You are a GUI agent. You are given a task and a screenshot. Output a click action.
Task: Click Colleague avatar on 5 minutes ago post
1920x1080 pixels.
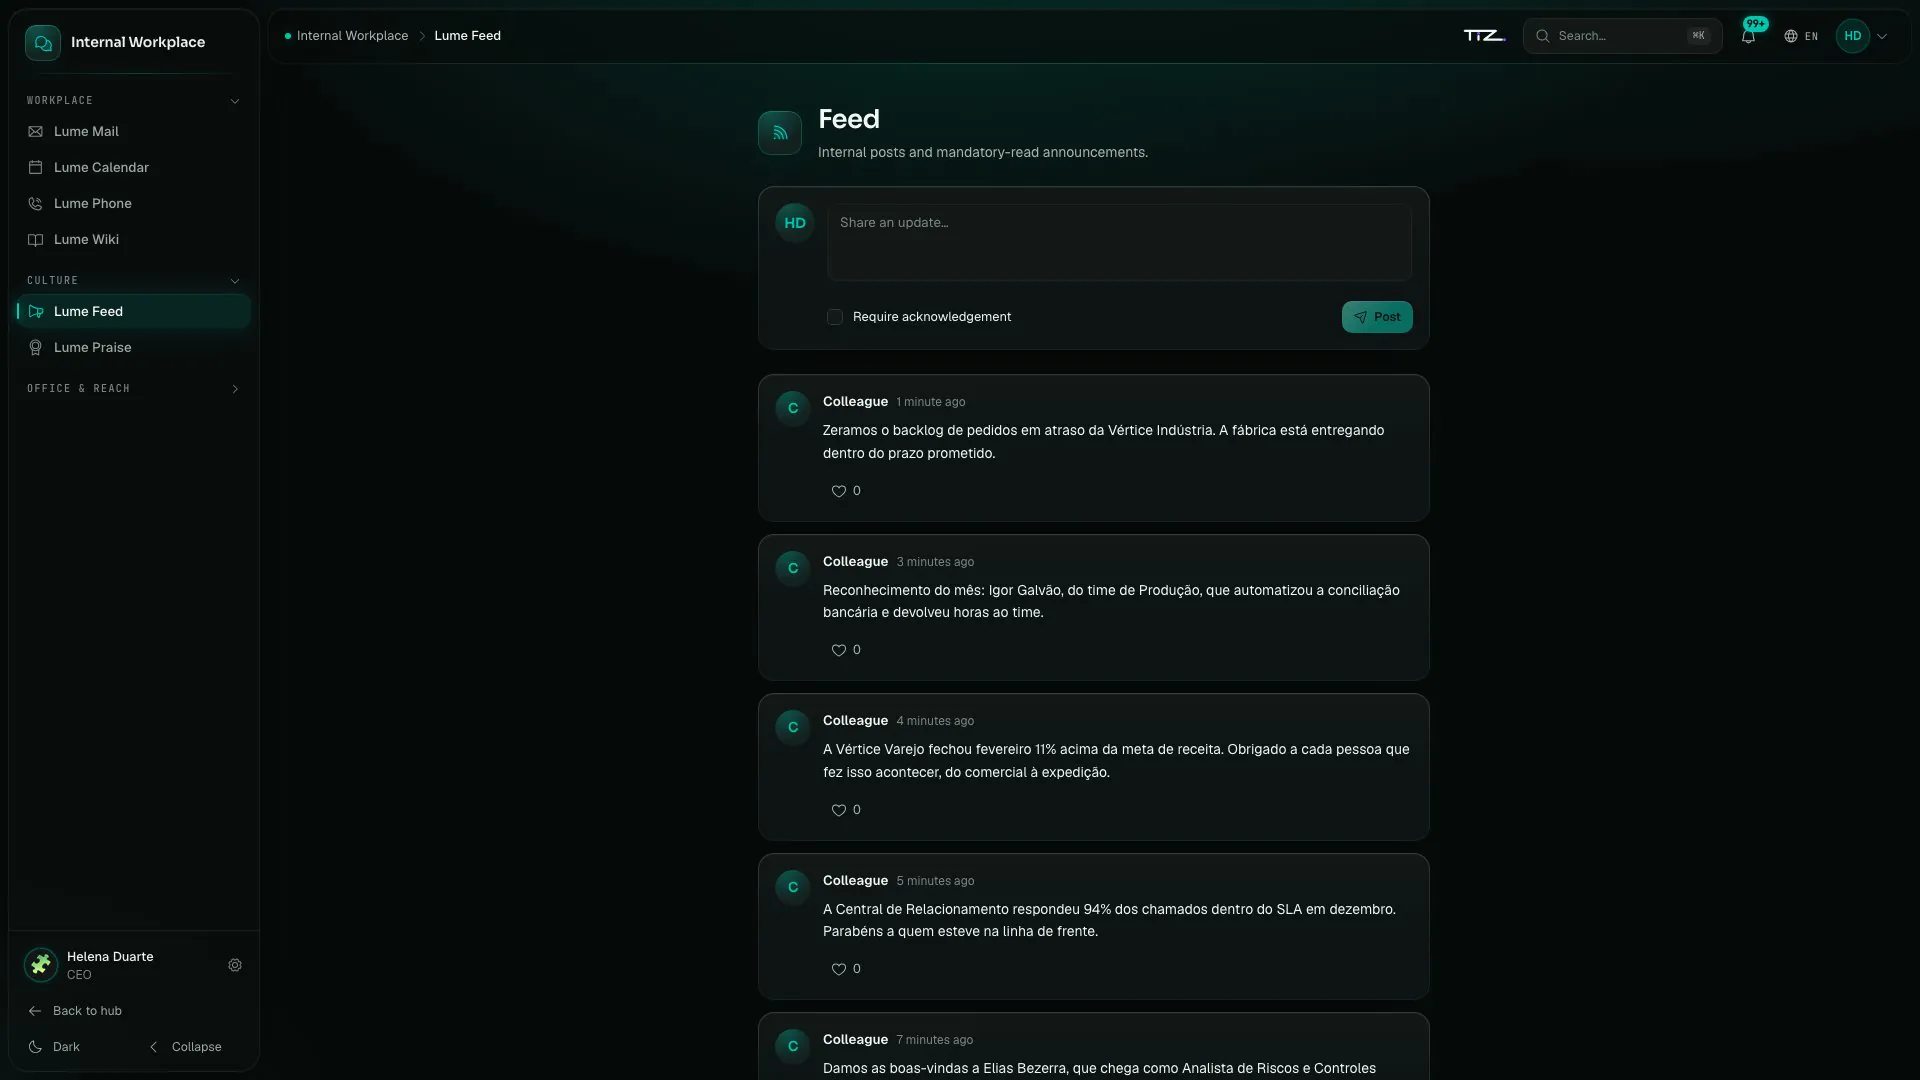(x=793, y=887)
